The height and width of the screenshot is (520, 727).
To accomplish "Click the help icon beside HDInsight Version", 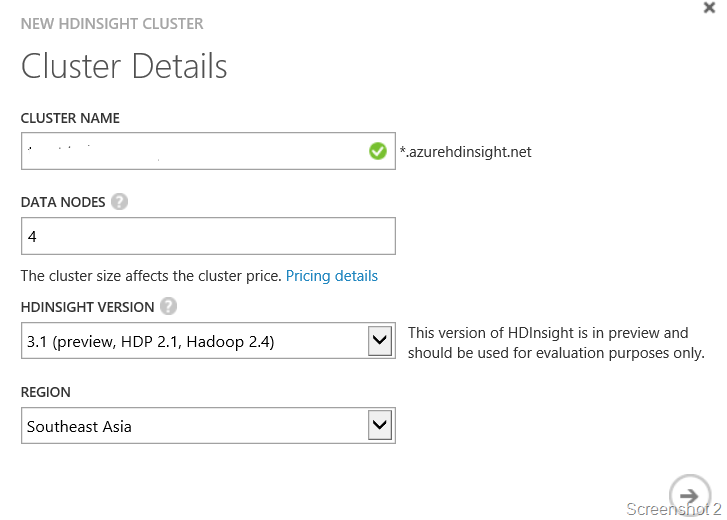I will click(x=168, y=307).
